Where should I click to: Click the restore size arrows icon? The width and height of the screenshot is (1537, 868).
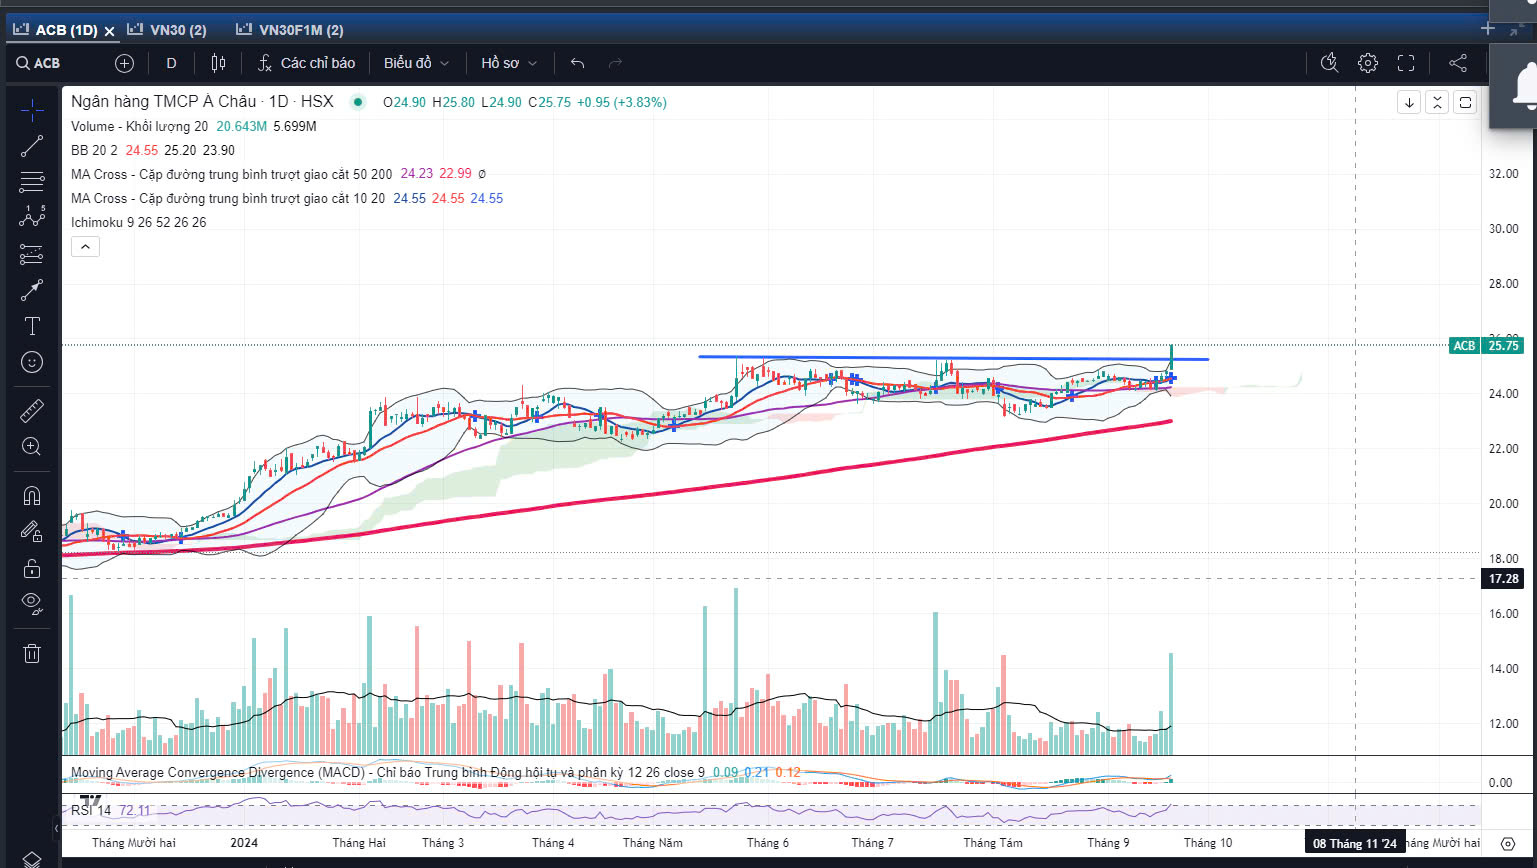pos(1517,30)
